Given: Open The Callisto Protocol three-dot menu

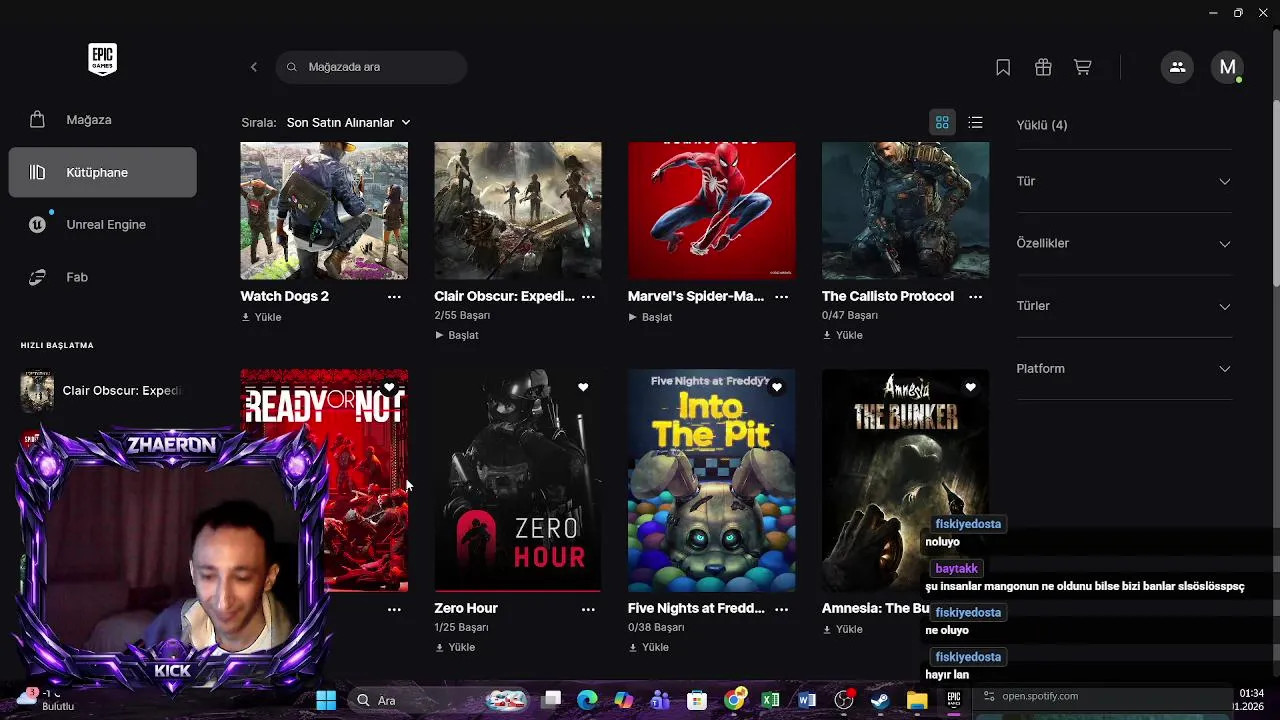Looking at the screenshot, I should [976, 297].
